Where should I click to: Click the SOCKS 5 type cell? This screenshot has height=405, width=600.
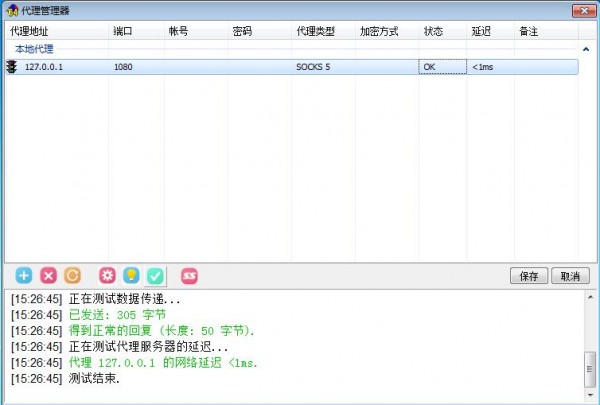tap(313, 67)
